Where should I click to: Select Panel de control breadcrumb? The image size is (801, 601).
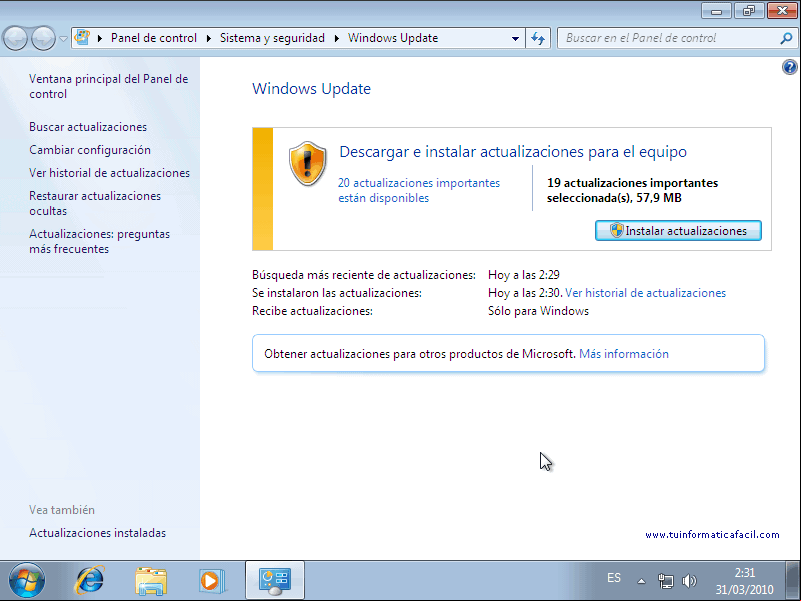point(153,38)
